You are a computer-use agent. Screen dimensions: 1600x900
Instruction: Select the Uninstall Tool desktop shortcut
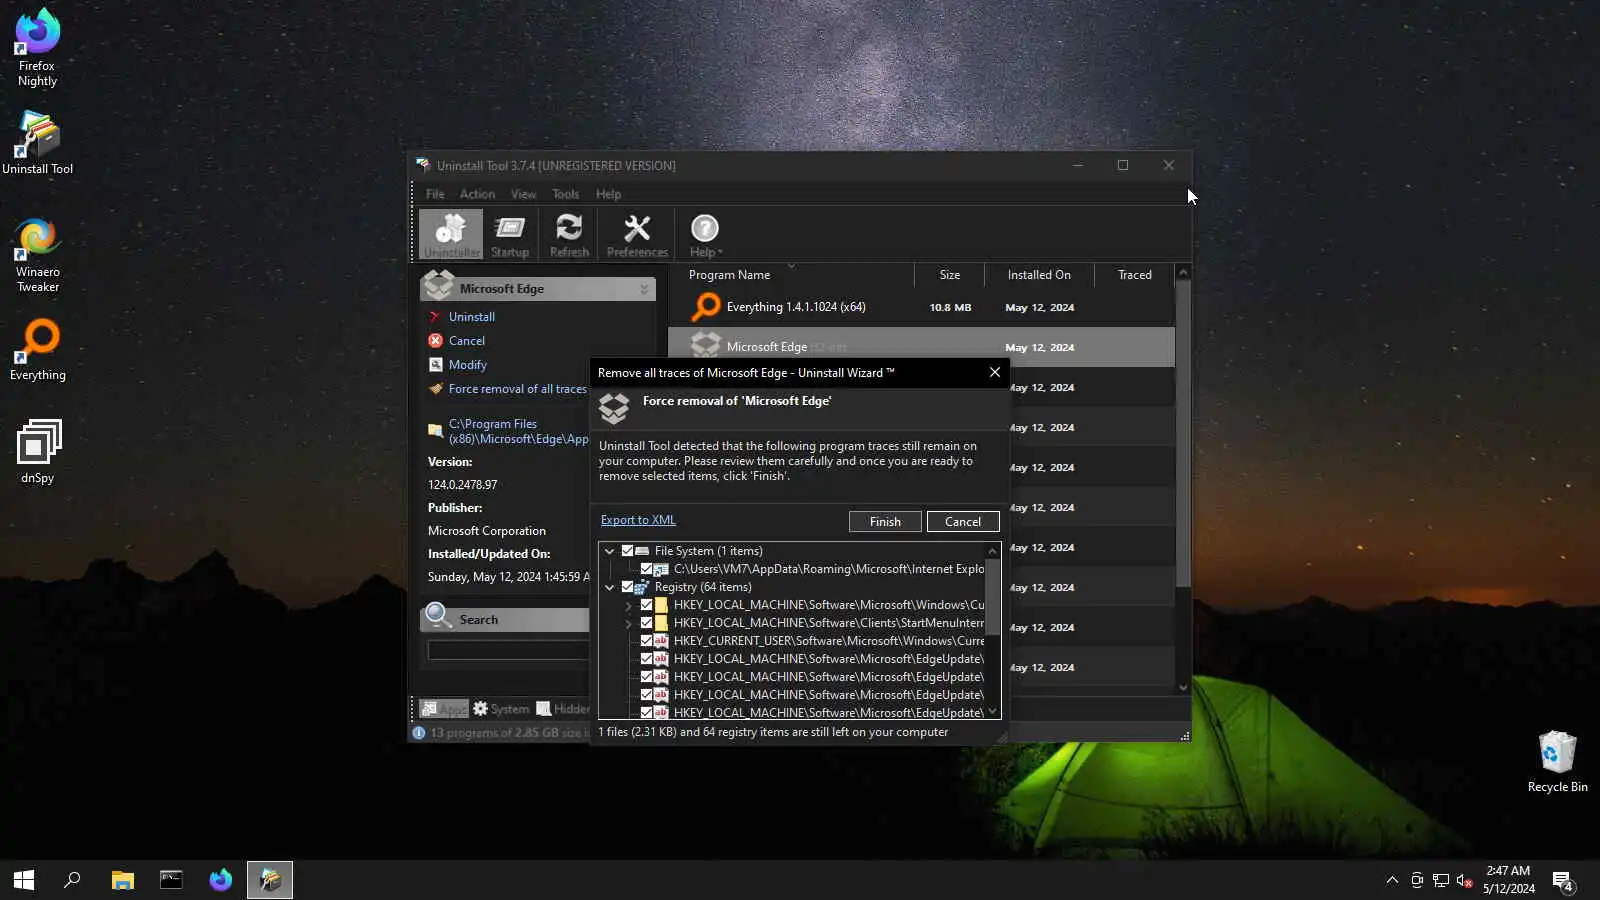click(x=37, y=142)
